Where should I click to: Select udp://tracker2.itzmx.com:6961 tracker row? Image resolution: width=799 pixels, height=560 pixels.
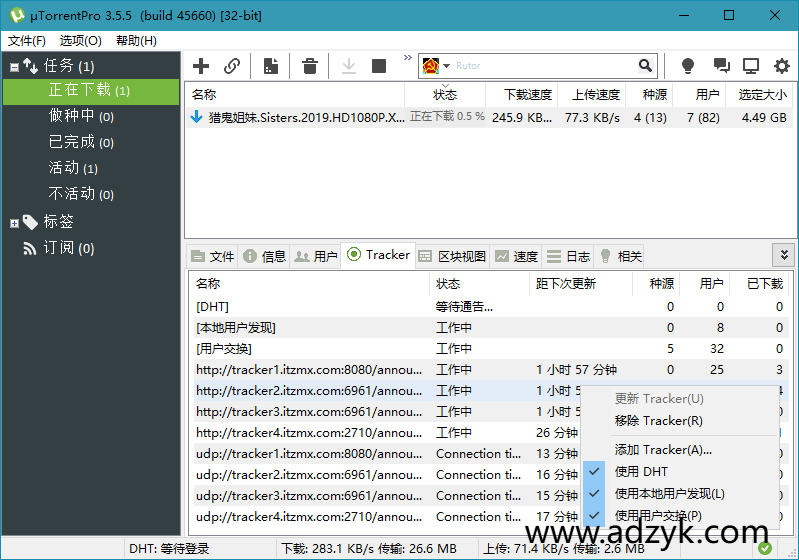[385, 475]
